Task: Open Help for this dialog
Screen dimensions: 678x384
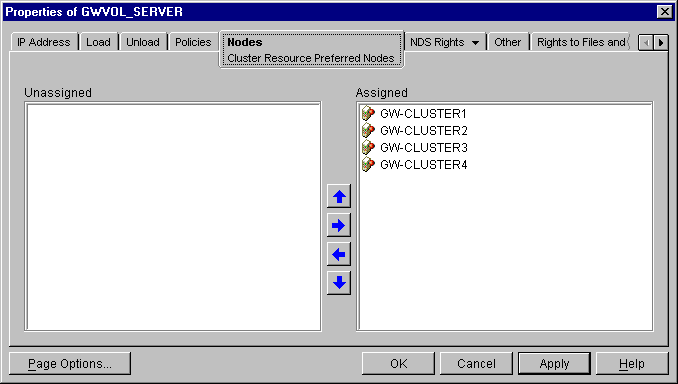Action: pyautogui.click(x=632, y=364)
